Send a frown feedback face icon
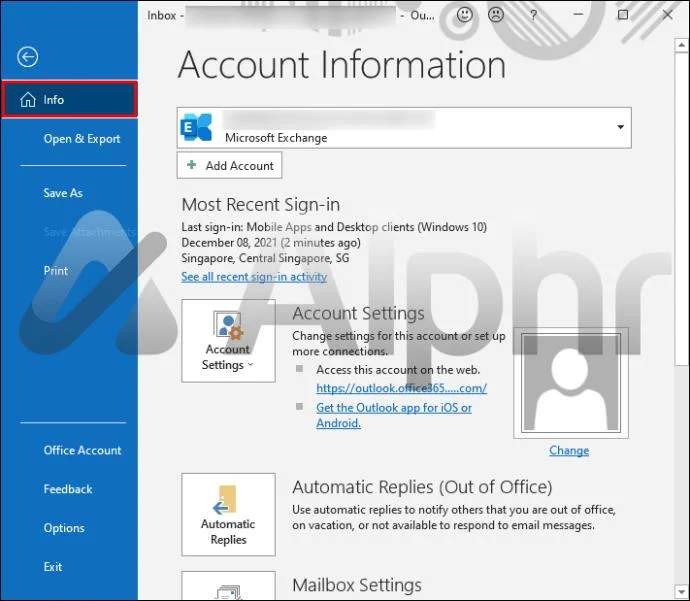 pyautogui.click(x=496, y=15)
